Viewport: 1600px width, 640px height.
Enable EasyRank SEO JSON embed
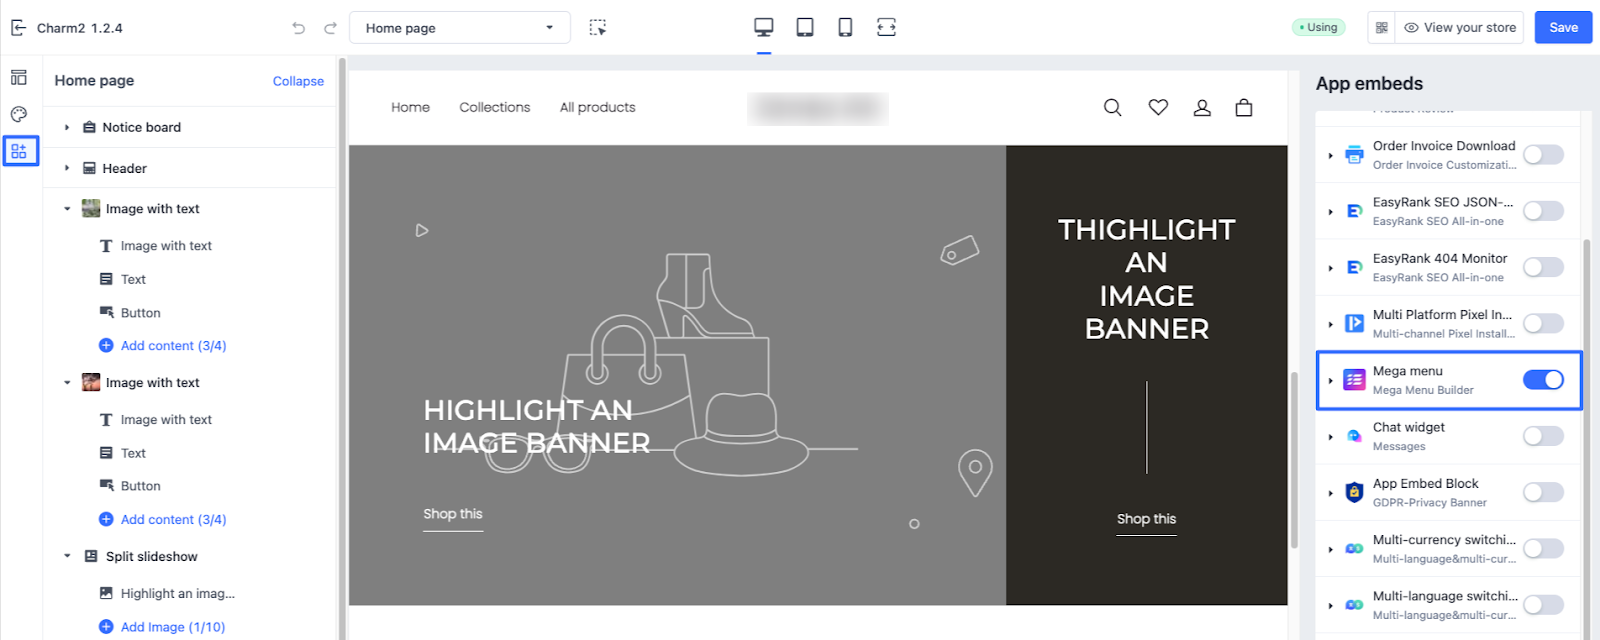tap(1543, 210)
